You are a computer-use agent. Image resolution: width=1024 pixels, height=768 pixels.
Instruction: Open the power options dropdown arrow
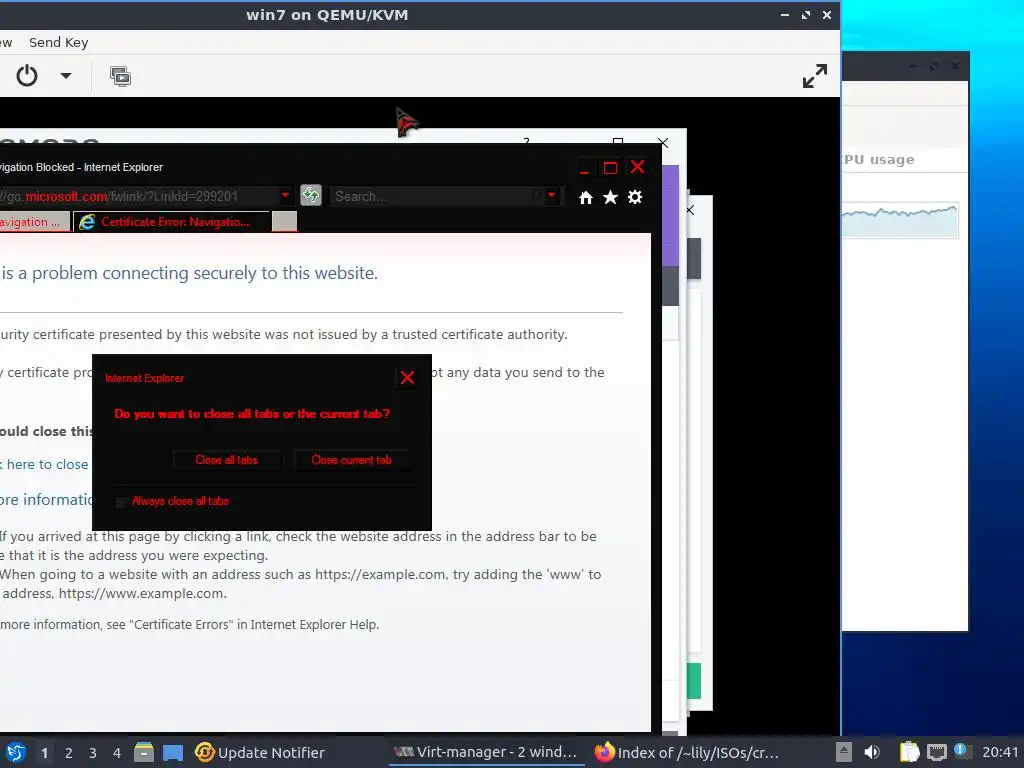pos(66,76)
